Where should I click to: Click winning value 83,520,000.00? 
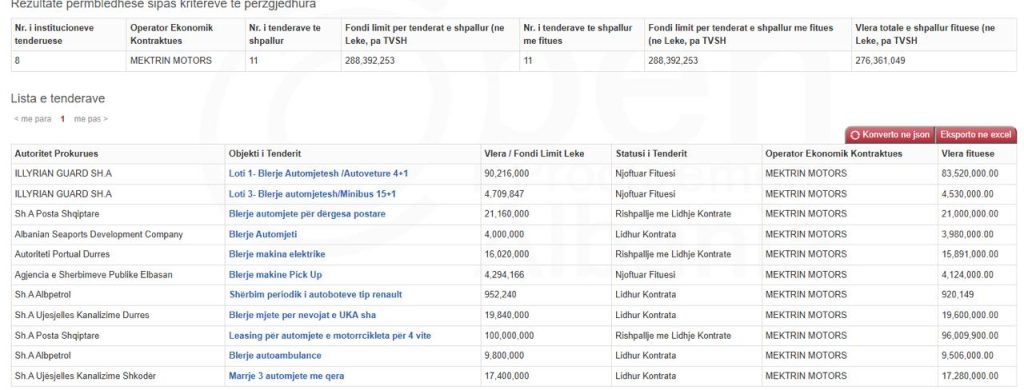pos(970,174)
